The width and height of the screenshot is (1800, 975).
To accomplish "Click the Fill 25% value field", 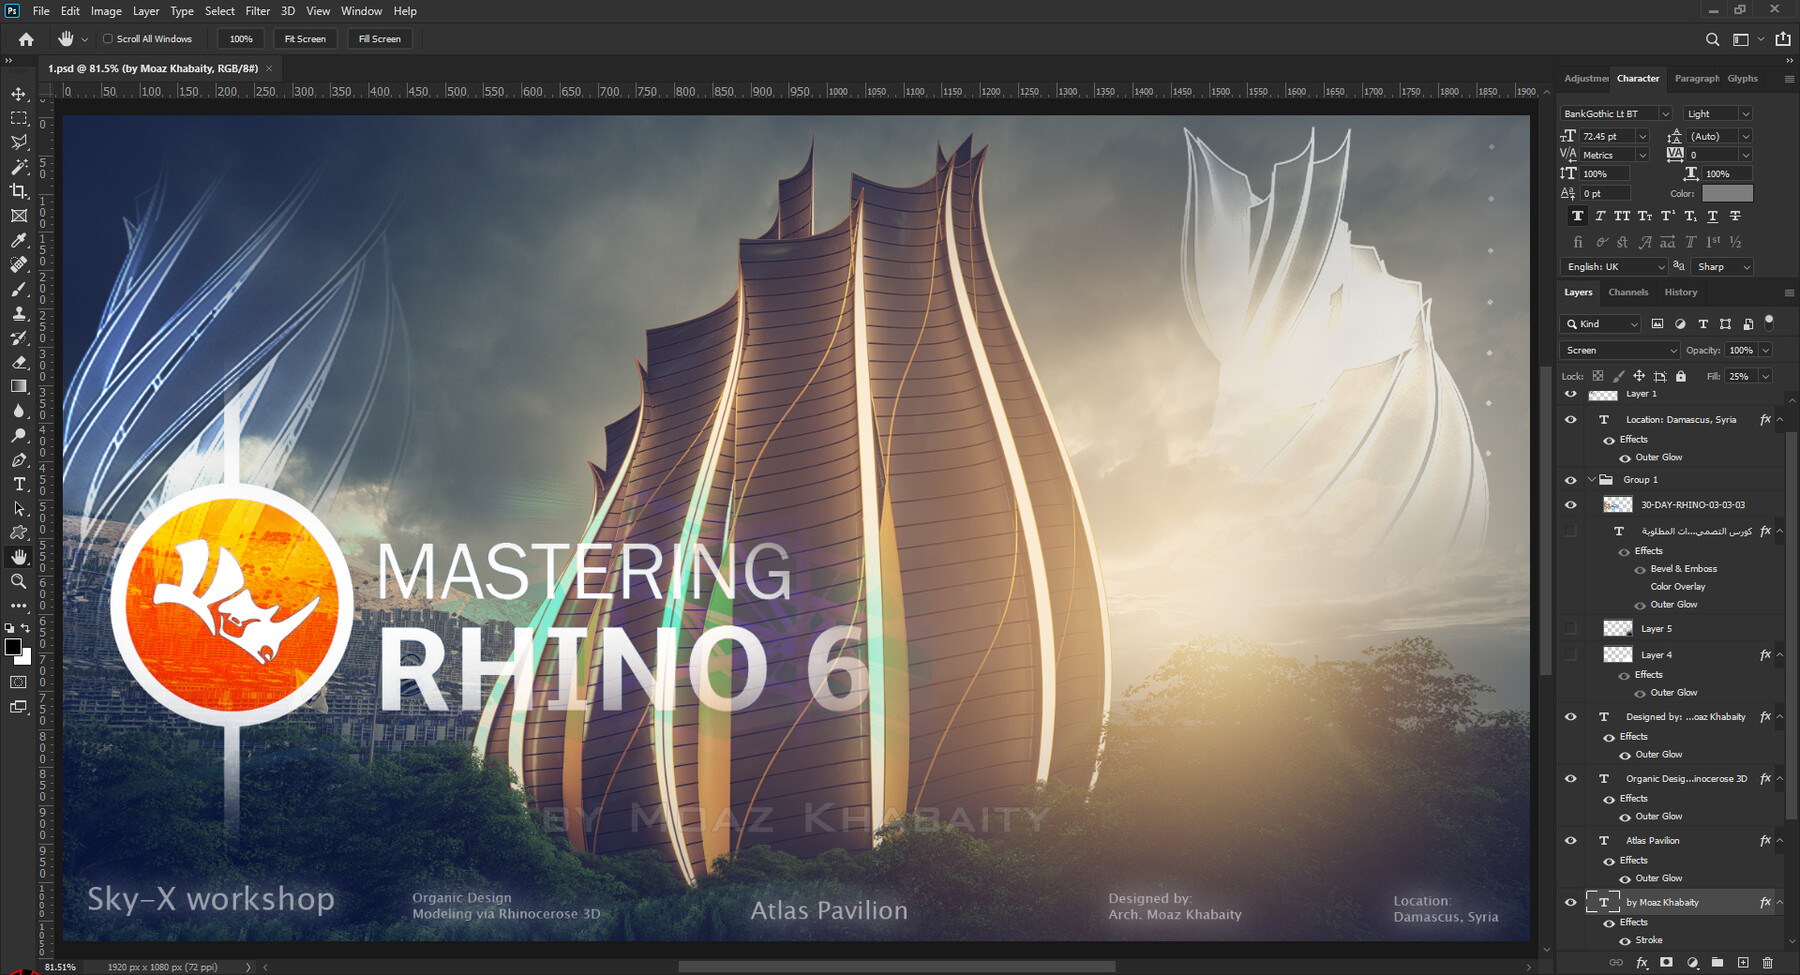I will tap(1740, 376).
